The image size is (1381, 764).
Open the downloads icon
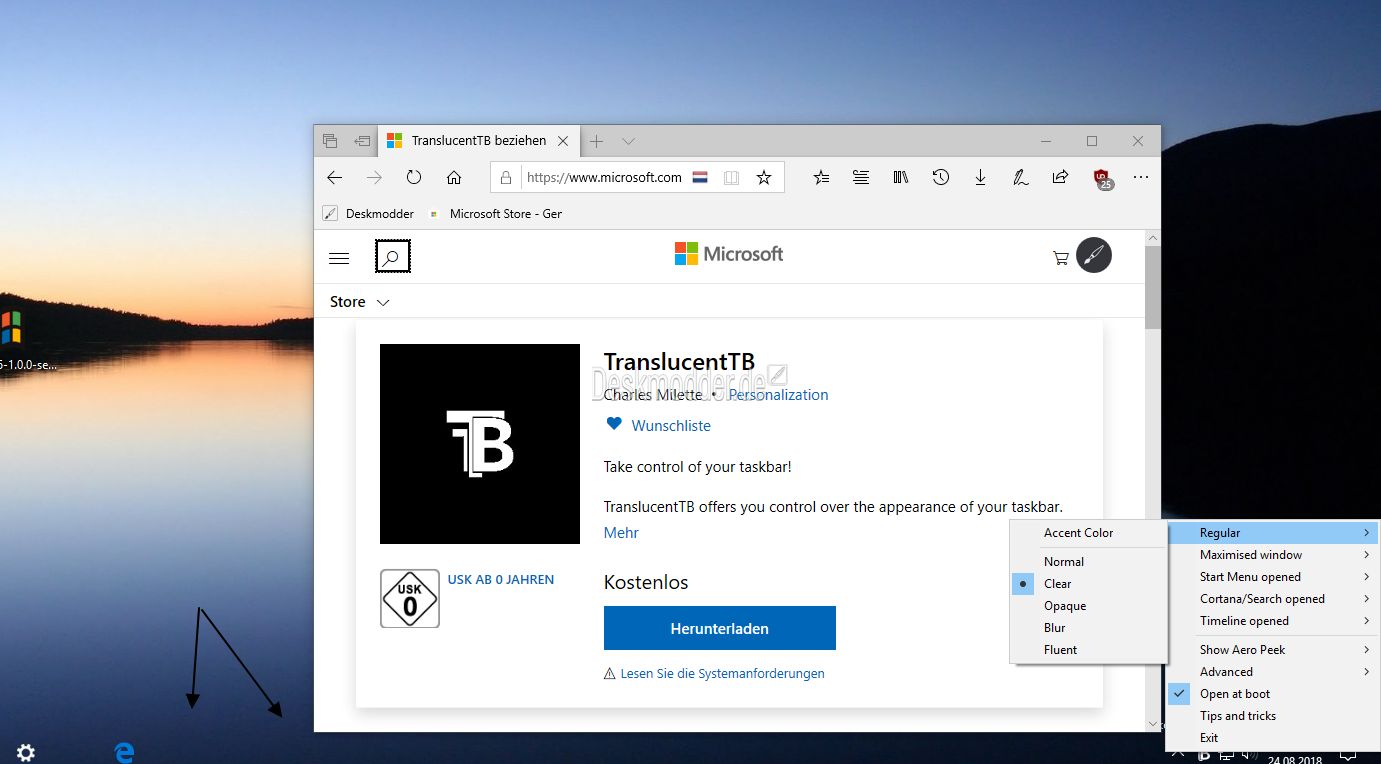coord(980,177)
